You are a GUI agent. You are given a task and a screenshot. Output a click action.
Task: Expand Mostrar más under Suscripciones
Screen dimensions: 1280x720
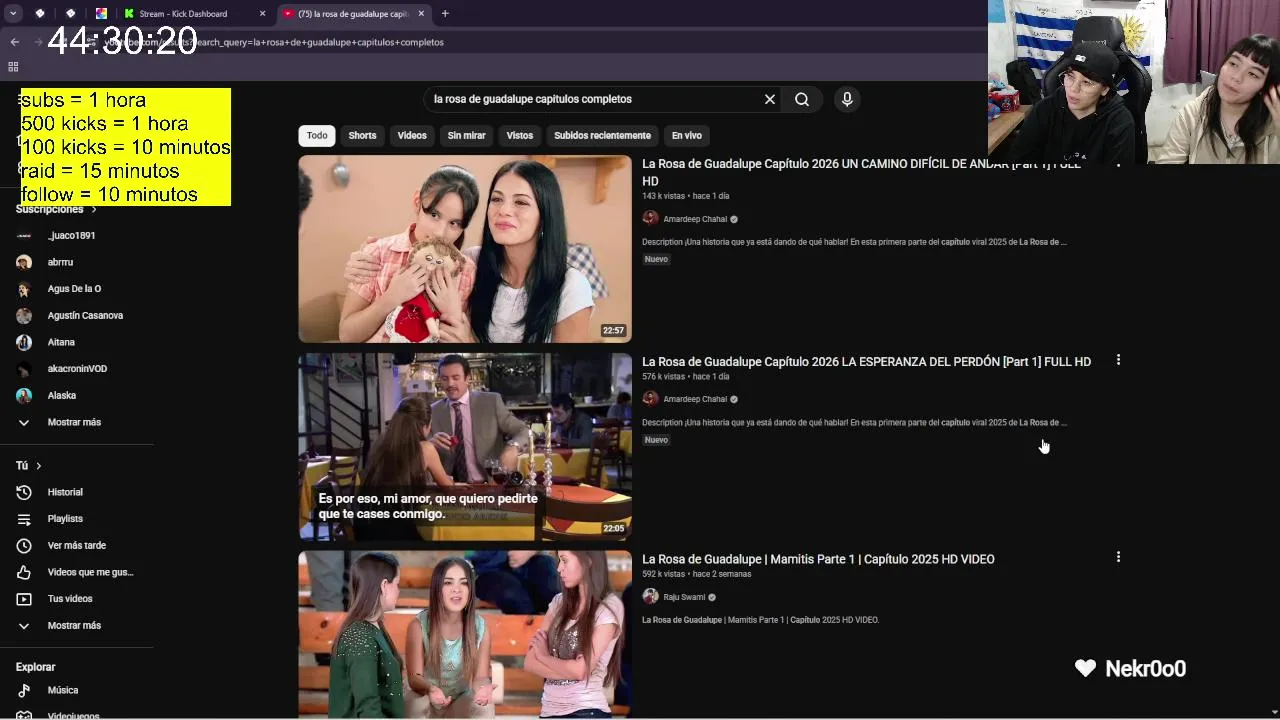tap(74, 422)
